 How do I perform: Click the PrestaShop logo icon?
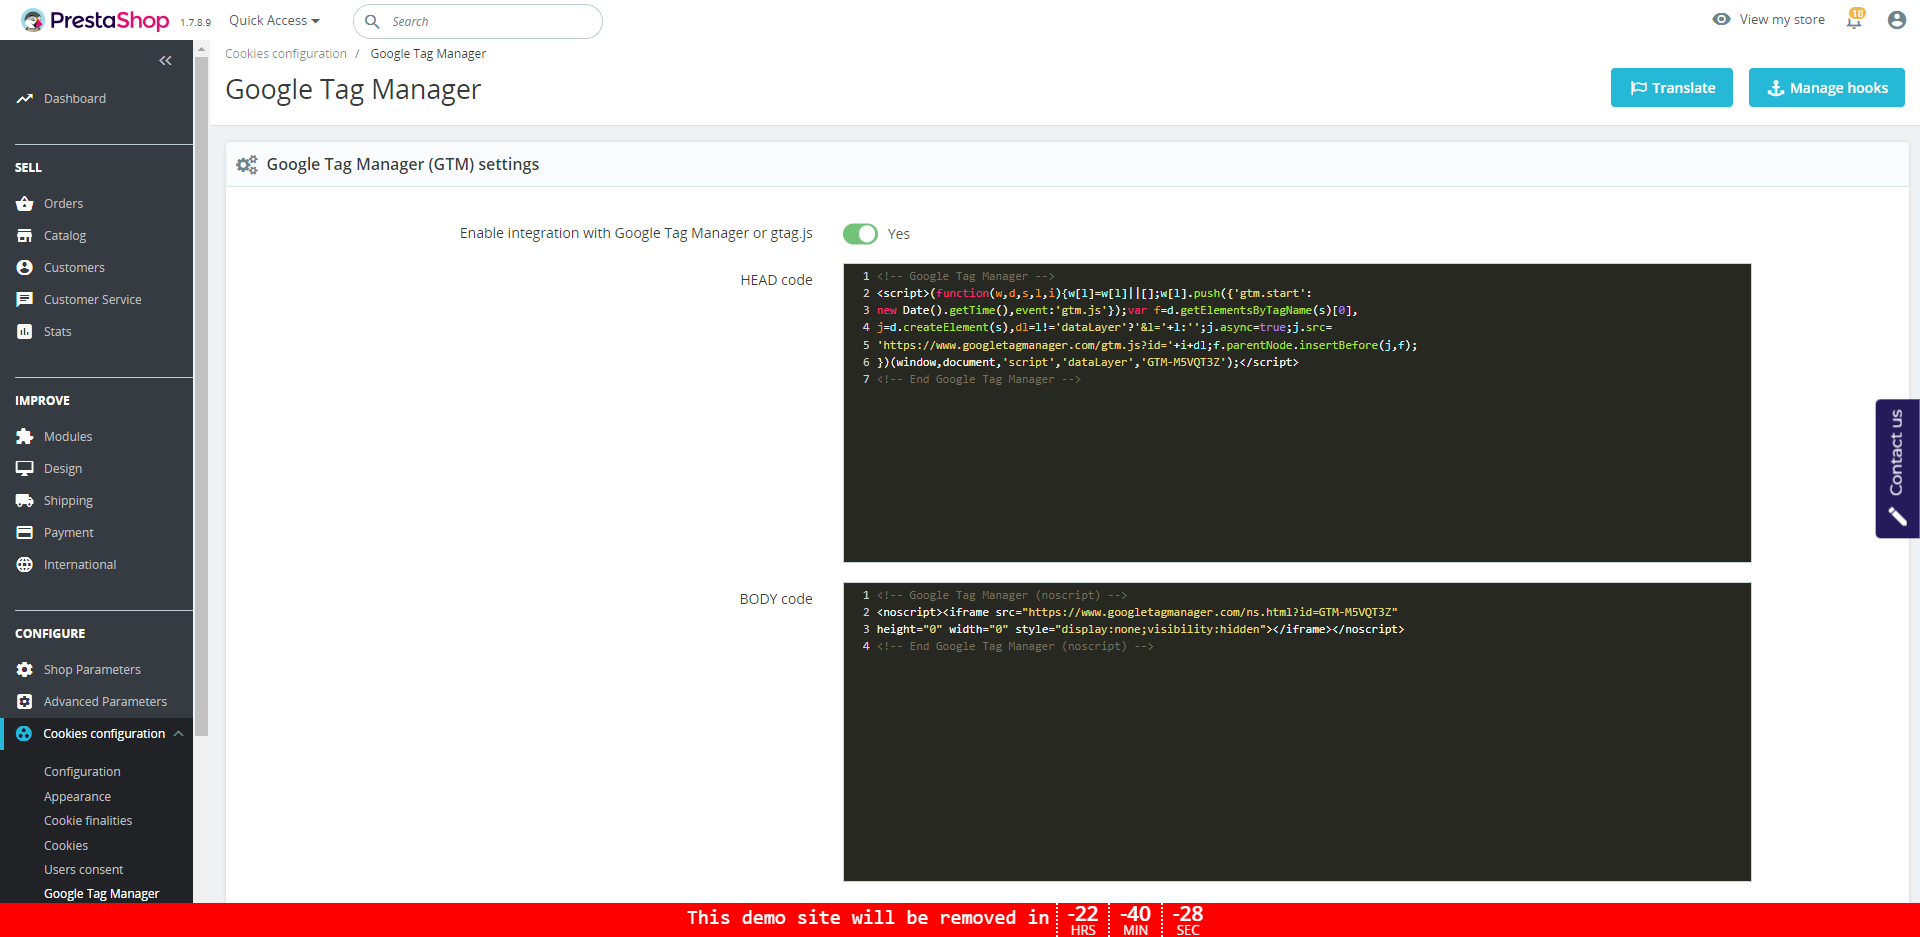coord(33,20)
